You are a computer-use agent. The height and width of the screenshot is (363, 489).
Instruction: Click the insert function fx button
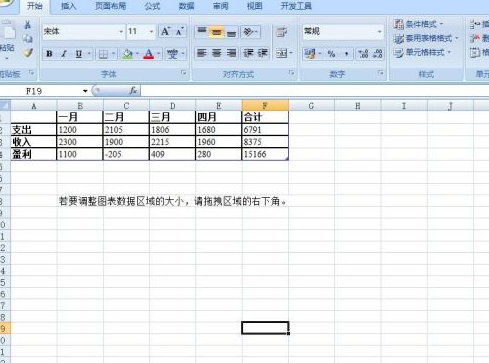(x=133, y=91)
